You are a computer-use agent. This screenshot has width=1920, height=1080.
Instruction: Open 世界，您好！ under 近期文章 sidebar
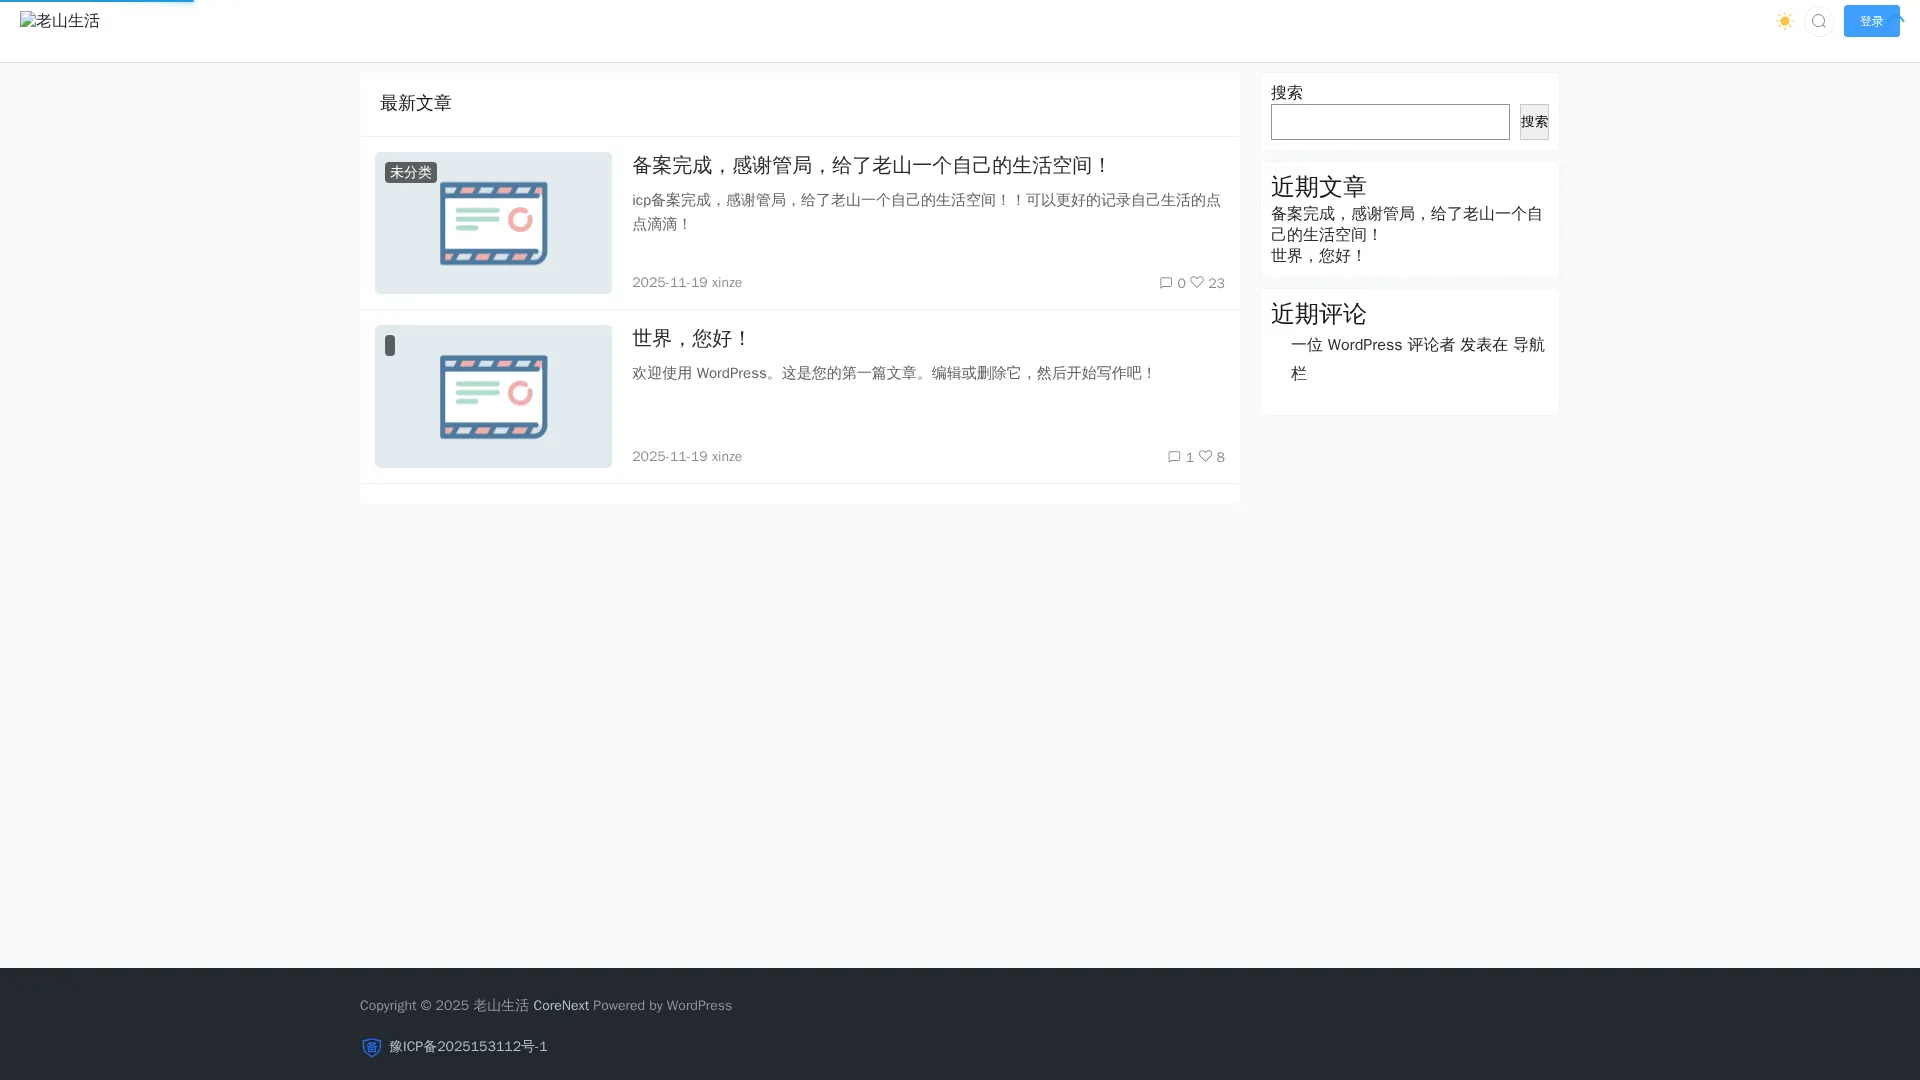coord(1317,256)
